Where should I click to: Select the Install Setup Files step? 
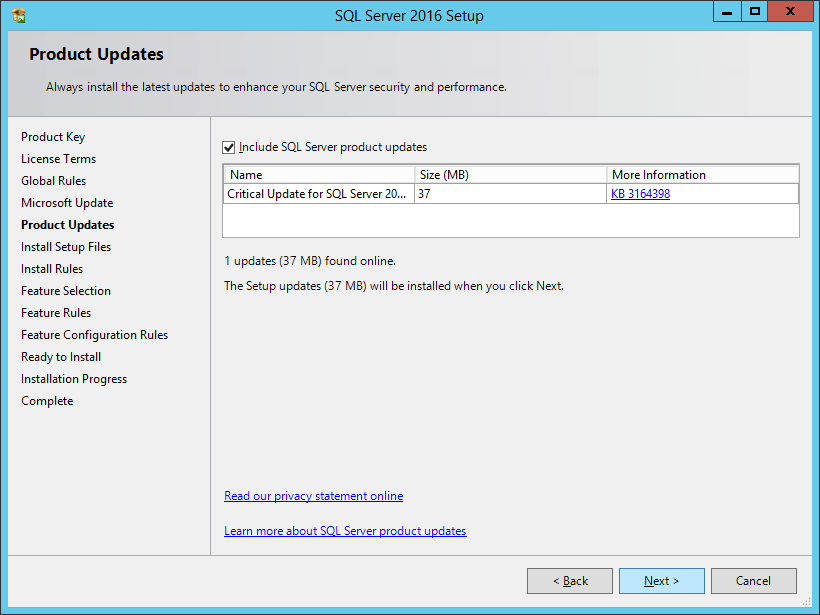pos(66,247)
